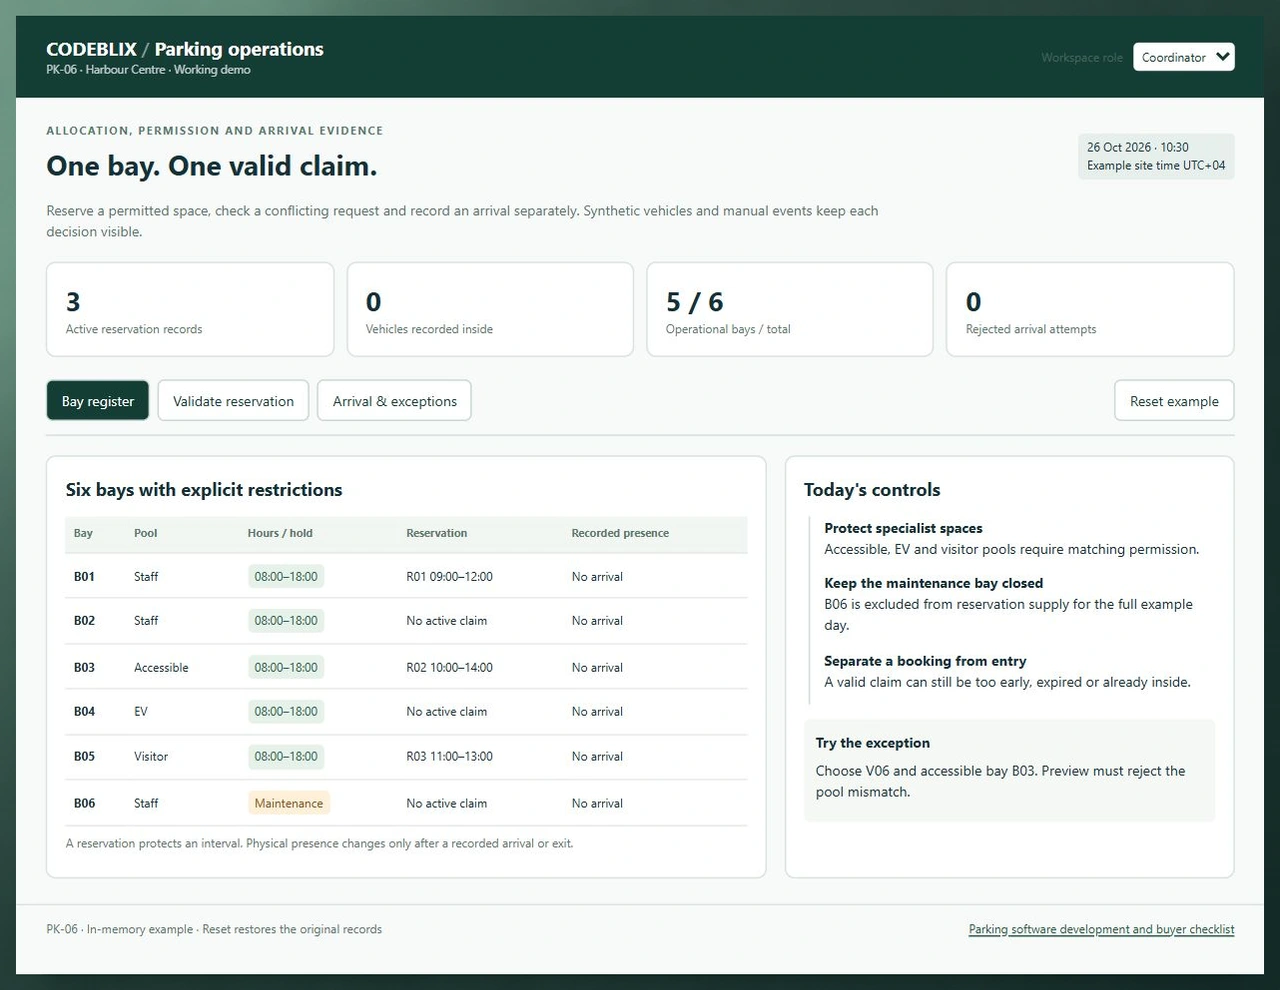
Task: Select the B02 bay cell
Action: coord(84,621)
